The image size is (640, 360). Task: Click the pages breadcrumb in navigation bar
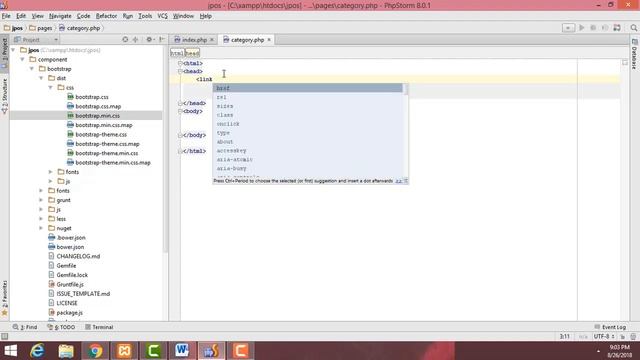click(x=41, y=28)
